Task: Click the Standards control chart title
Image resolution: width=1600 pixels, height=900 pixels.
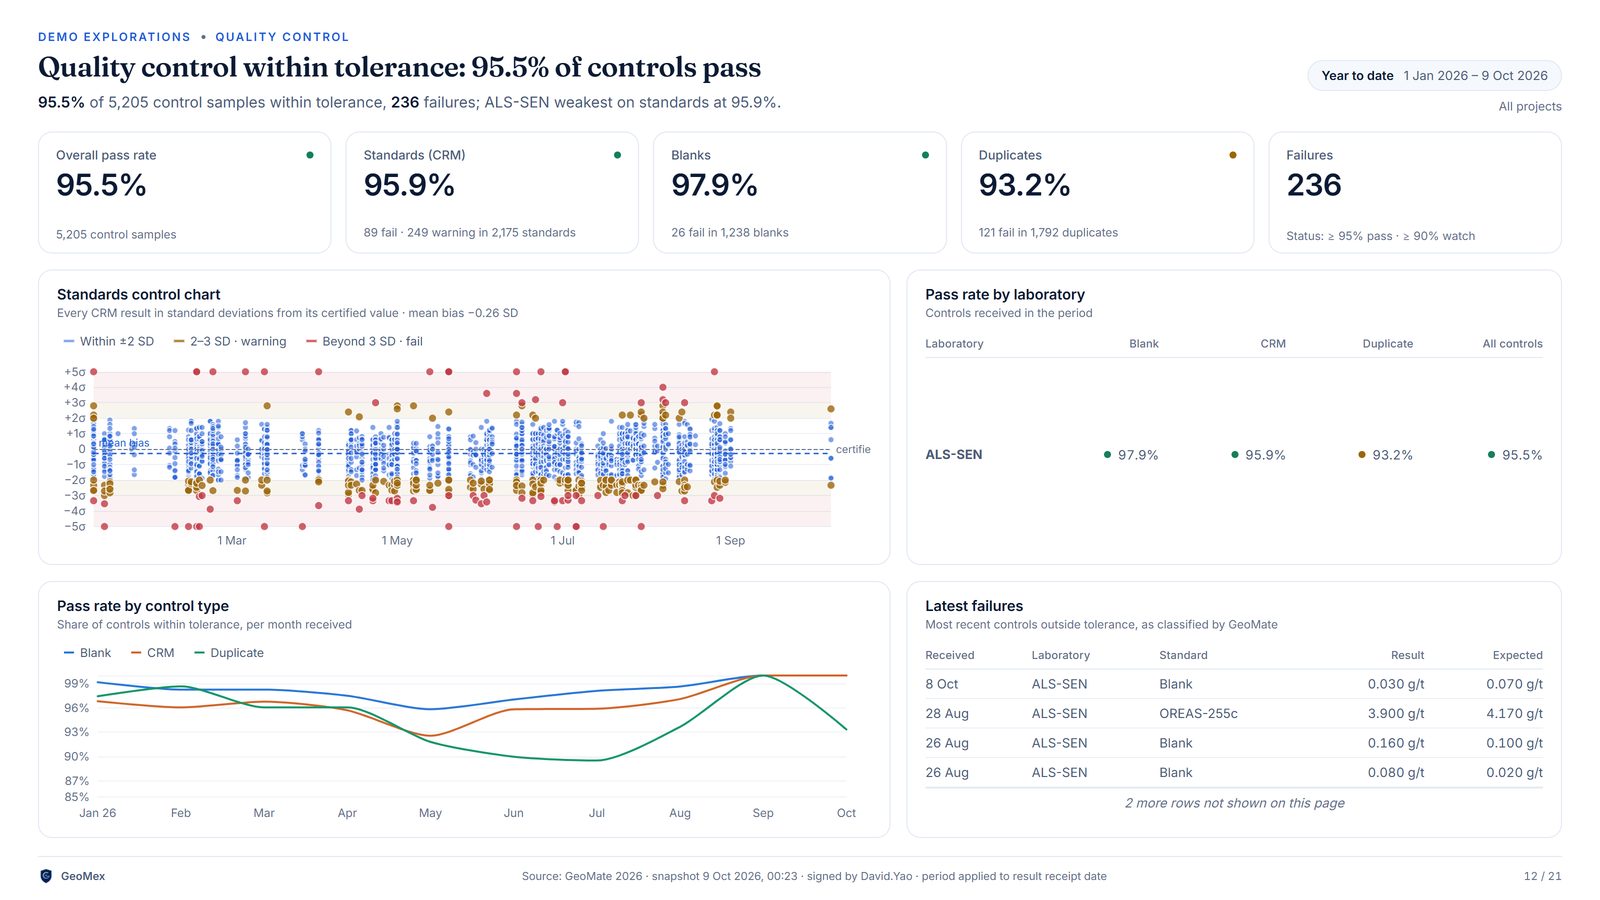Action: pos(139,295)
